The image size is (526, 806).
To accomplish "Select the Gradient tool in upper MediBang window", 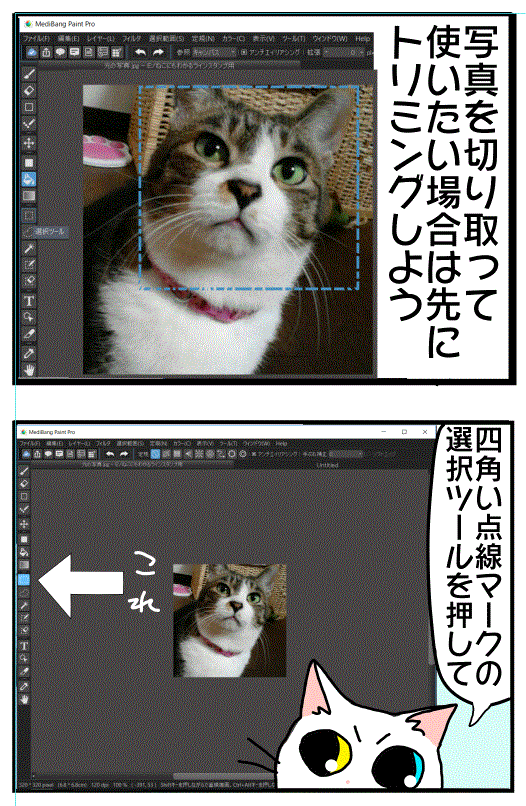I will 29,196.
